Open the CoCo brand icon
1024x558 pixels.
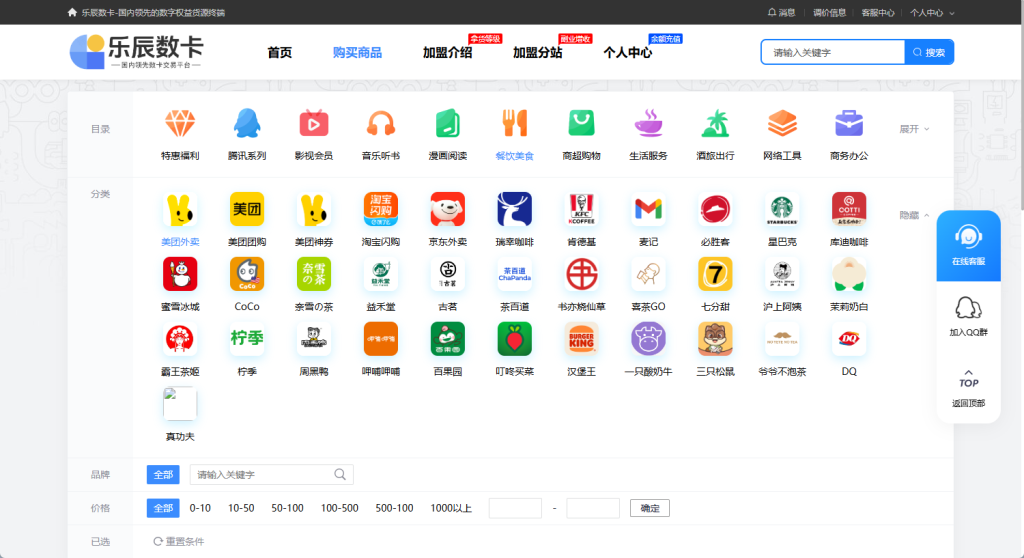coord(247,274)
